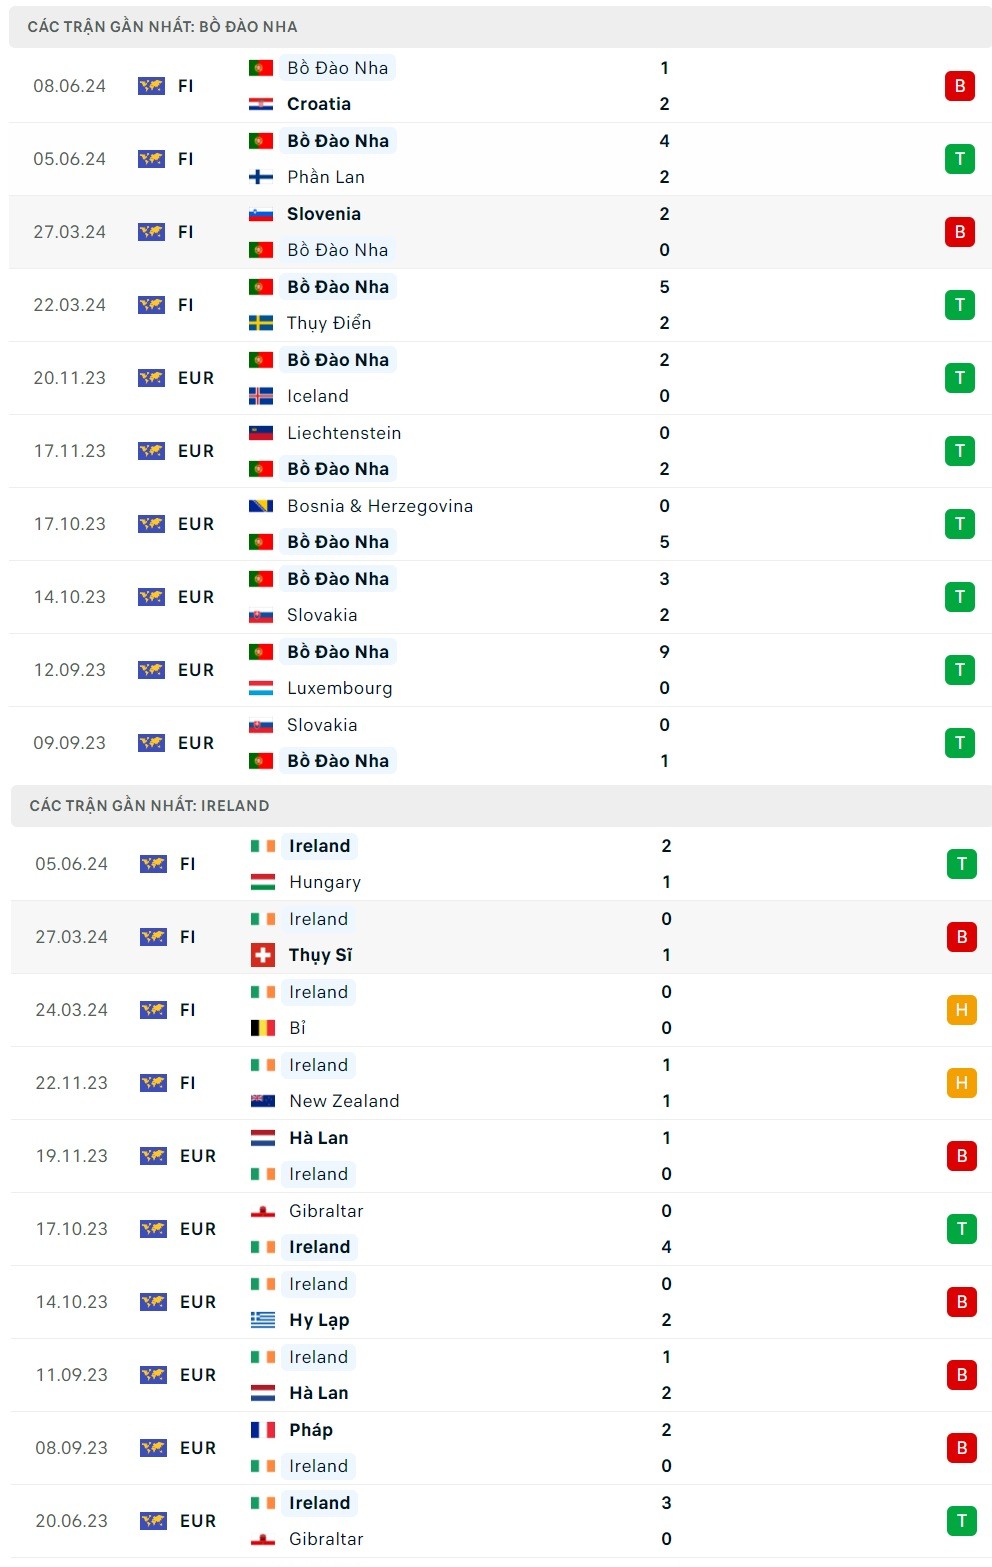Click the competition icon on the 20.11.23 row
Screen dimensions: 992x1567
pos(152,378)
